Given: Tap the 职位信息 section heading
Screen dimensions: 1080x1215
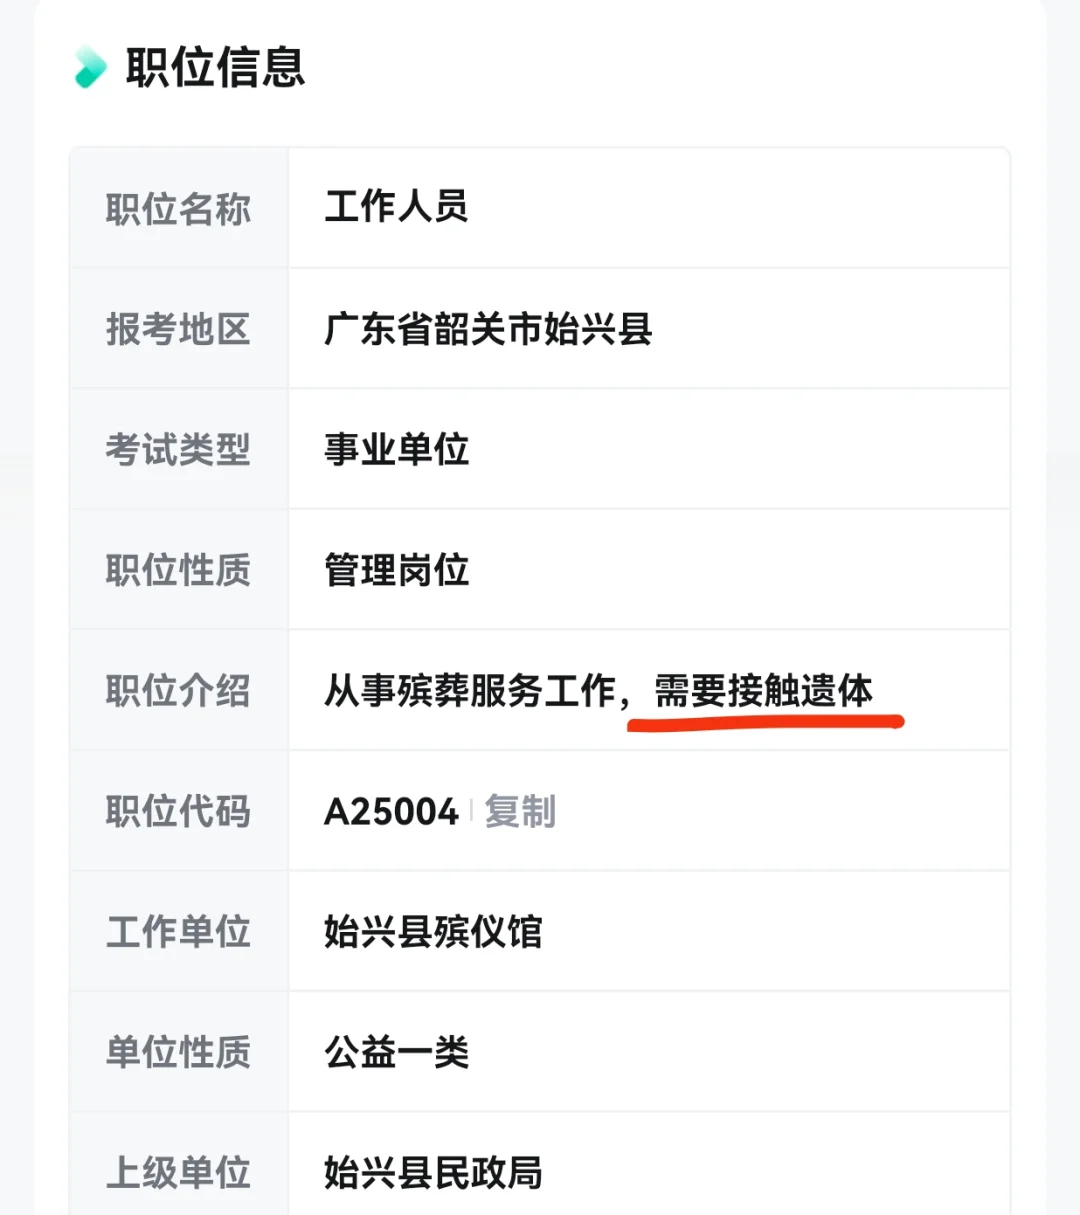Looking at the screenshot, I should tap(215, 67).
